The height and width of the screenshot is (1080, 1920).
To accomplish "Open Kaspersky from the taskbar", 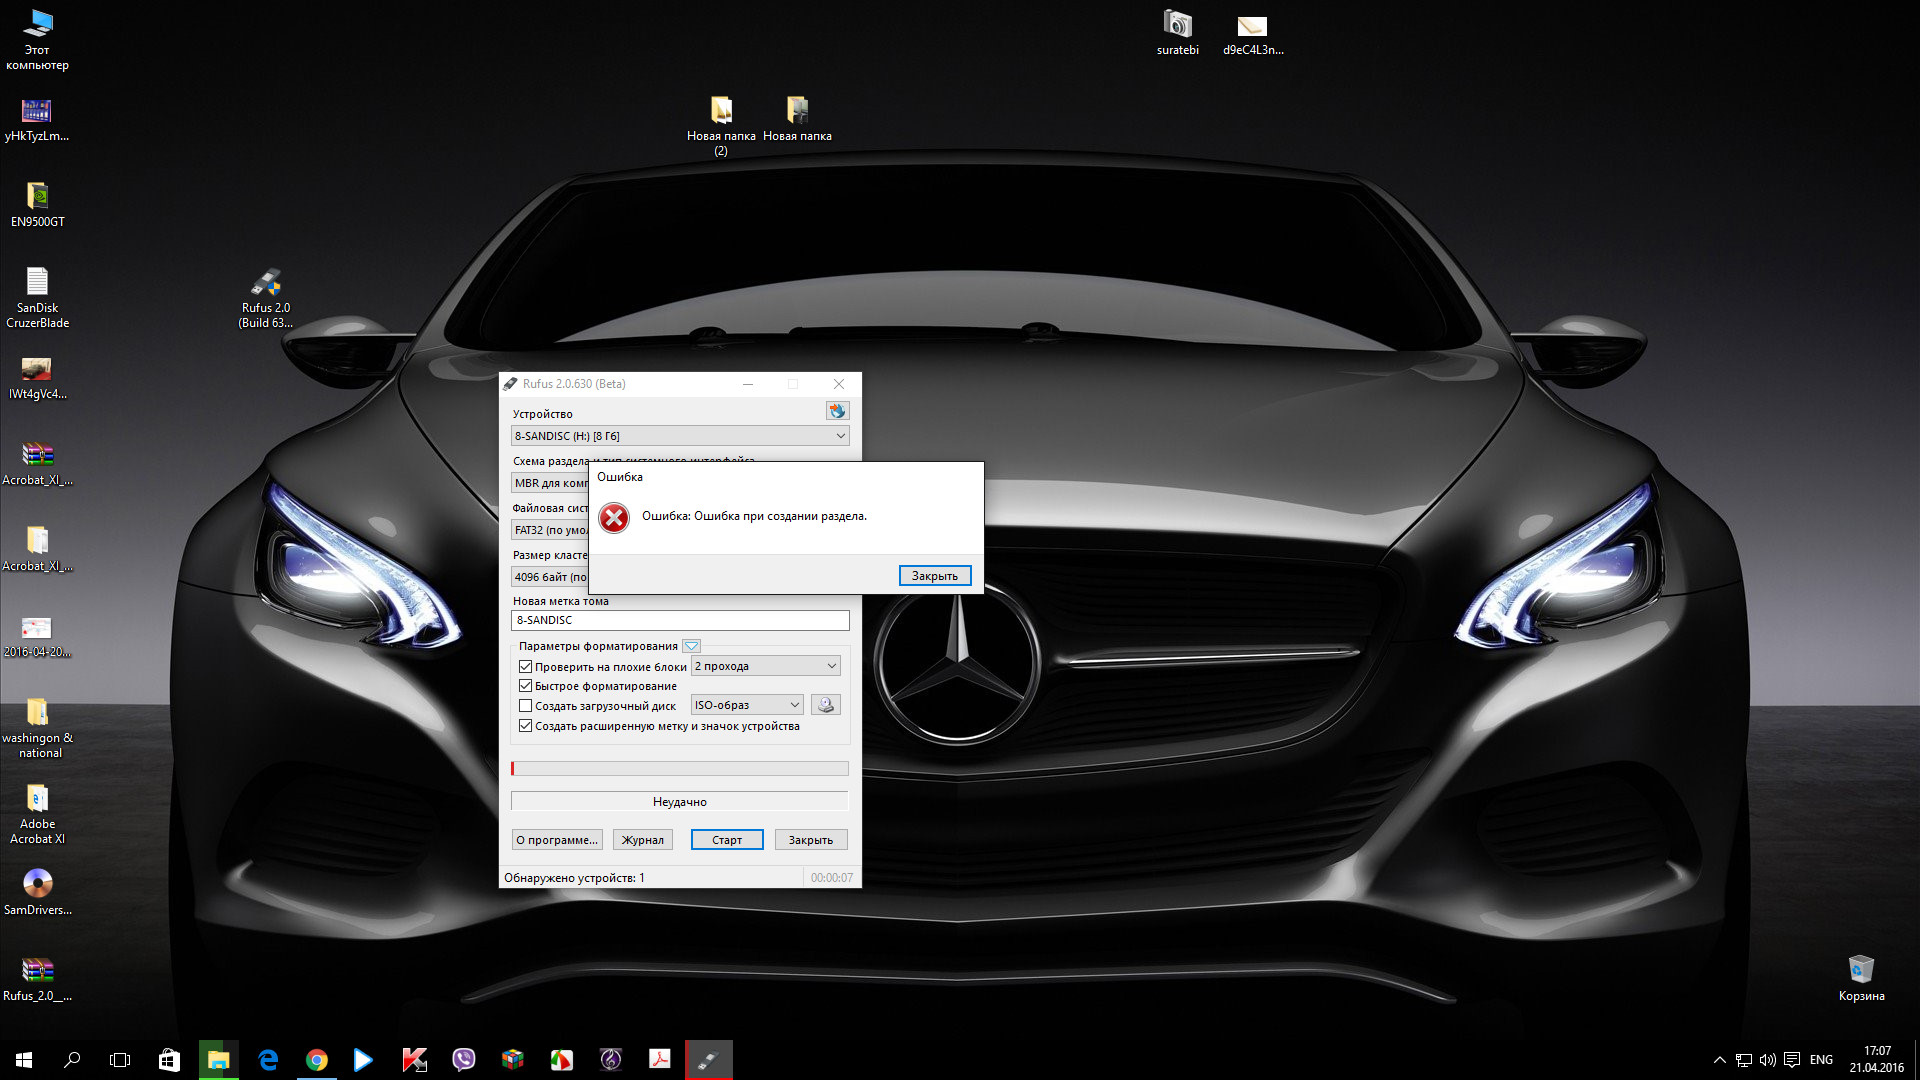I will (x=414, y=1060).
